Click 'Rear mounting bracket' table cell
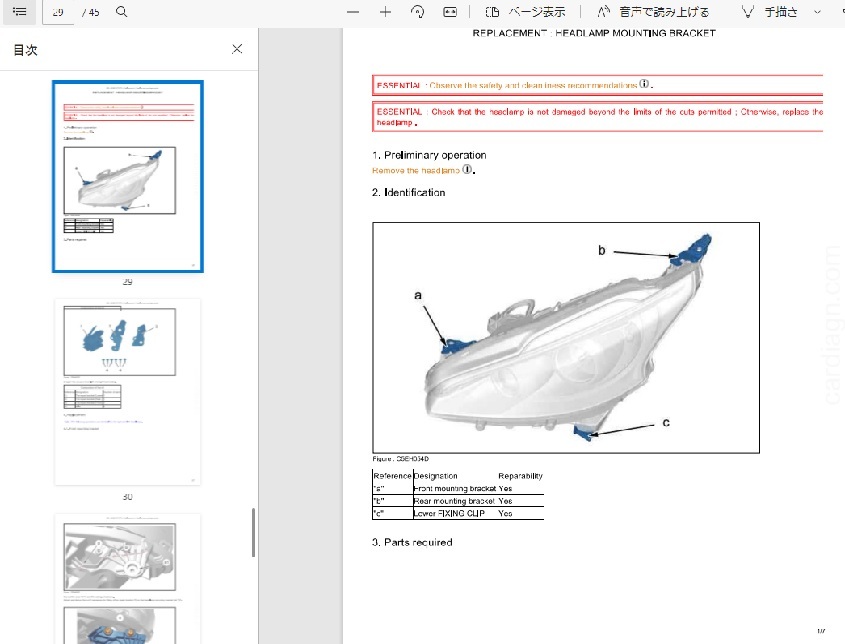This screenshot has width=845, height=644. pos(454,501)
